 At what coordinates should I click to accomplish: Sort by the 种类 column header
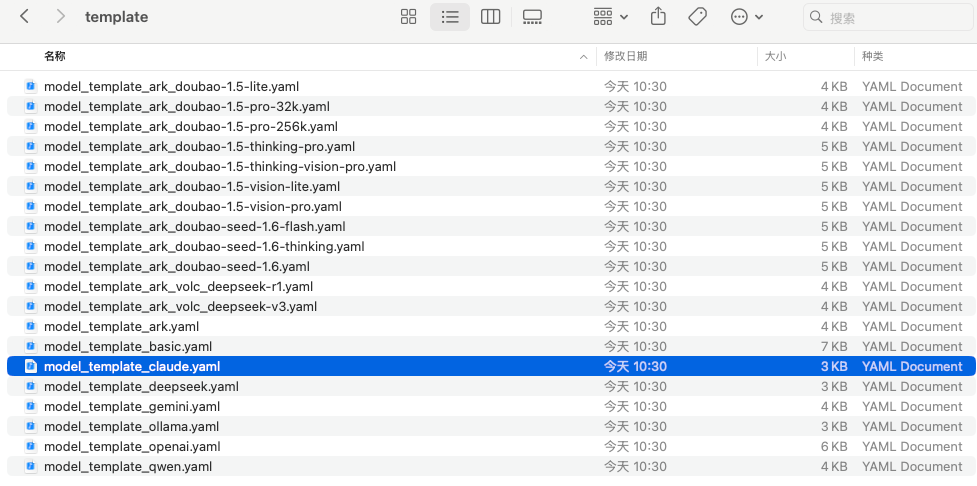tap(872, 57)
